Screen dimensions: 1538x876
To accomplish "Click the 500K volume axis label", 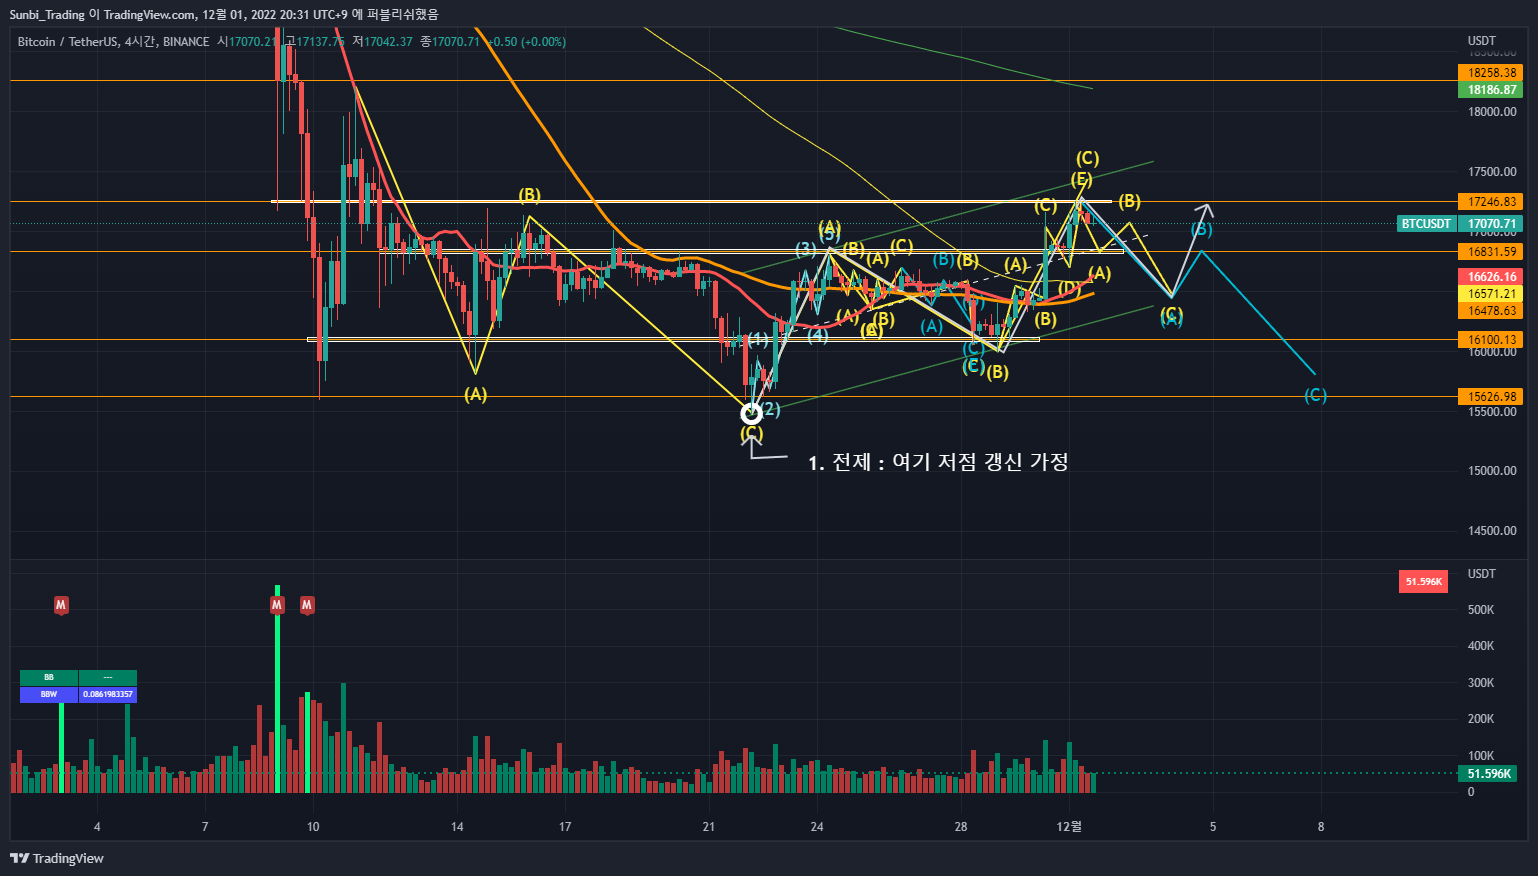I will point(1481,610).
